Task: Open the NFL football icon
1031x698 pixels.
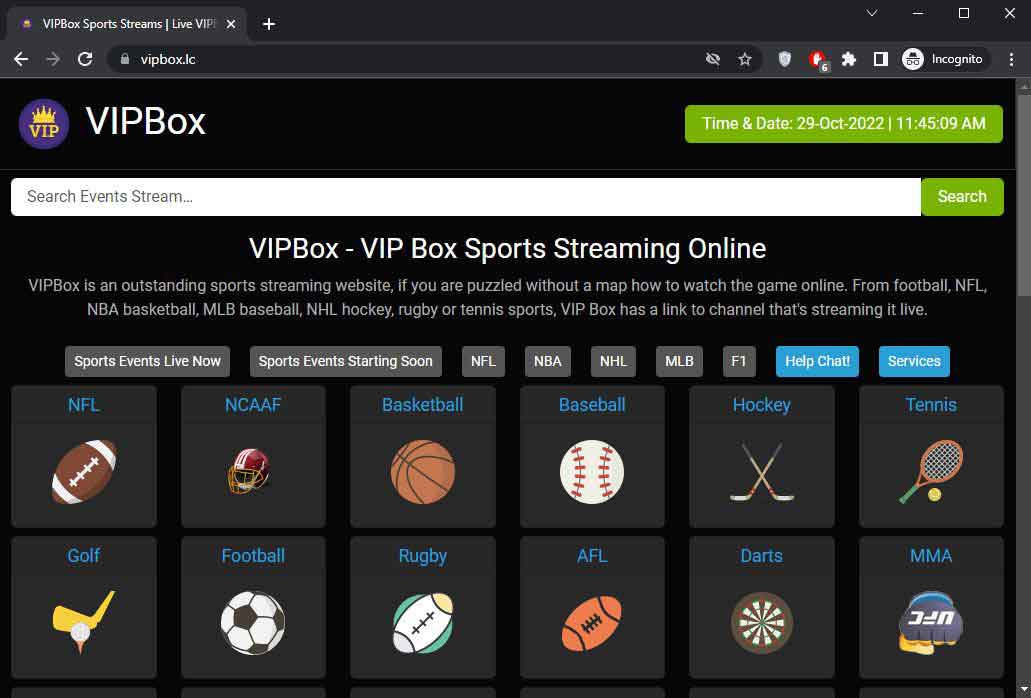Action: (x=84, y=472)
